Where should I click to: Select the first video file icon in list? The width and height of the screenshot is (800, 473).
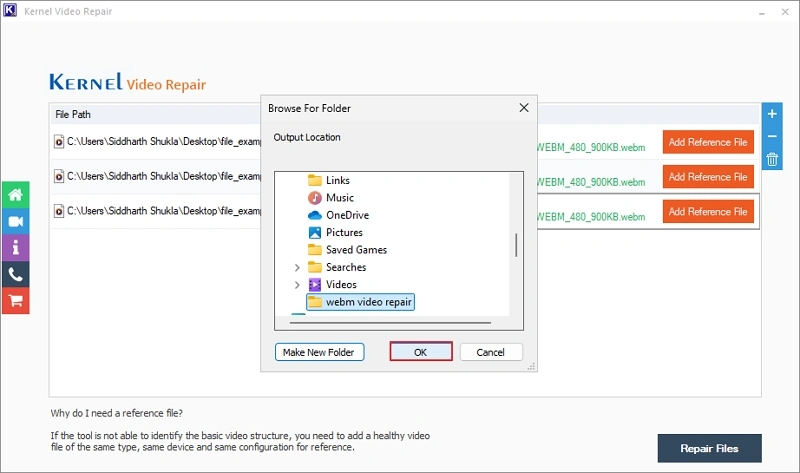59,141
